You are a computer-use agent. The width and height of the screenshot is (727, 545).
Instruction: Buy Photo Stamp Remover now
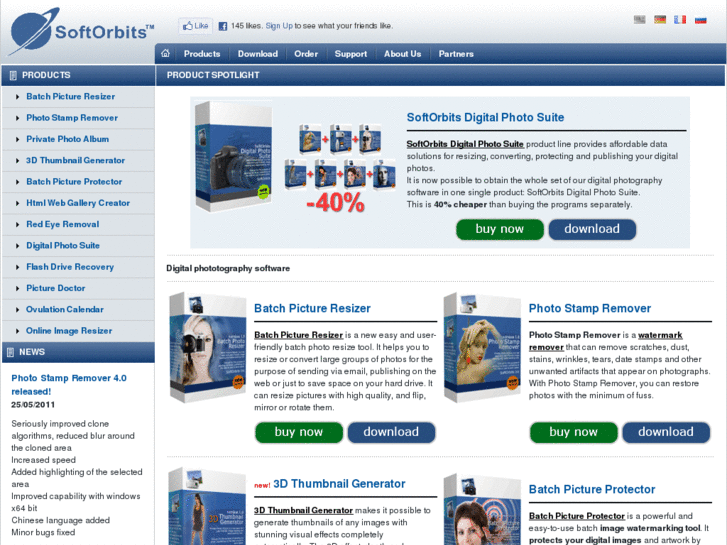pyautogui.click(x=574, y=432)
